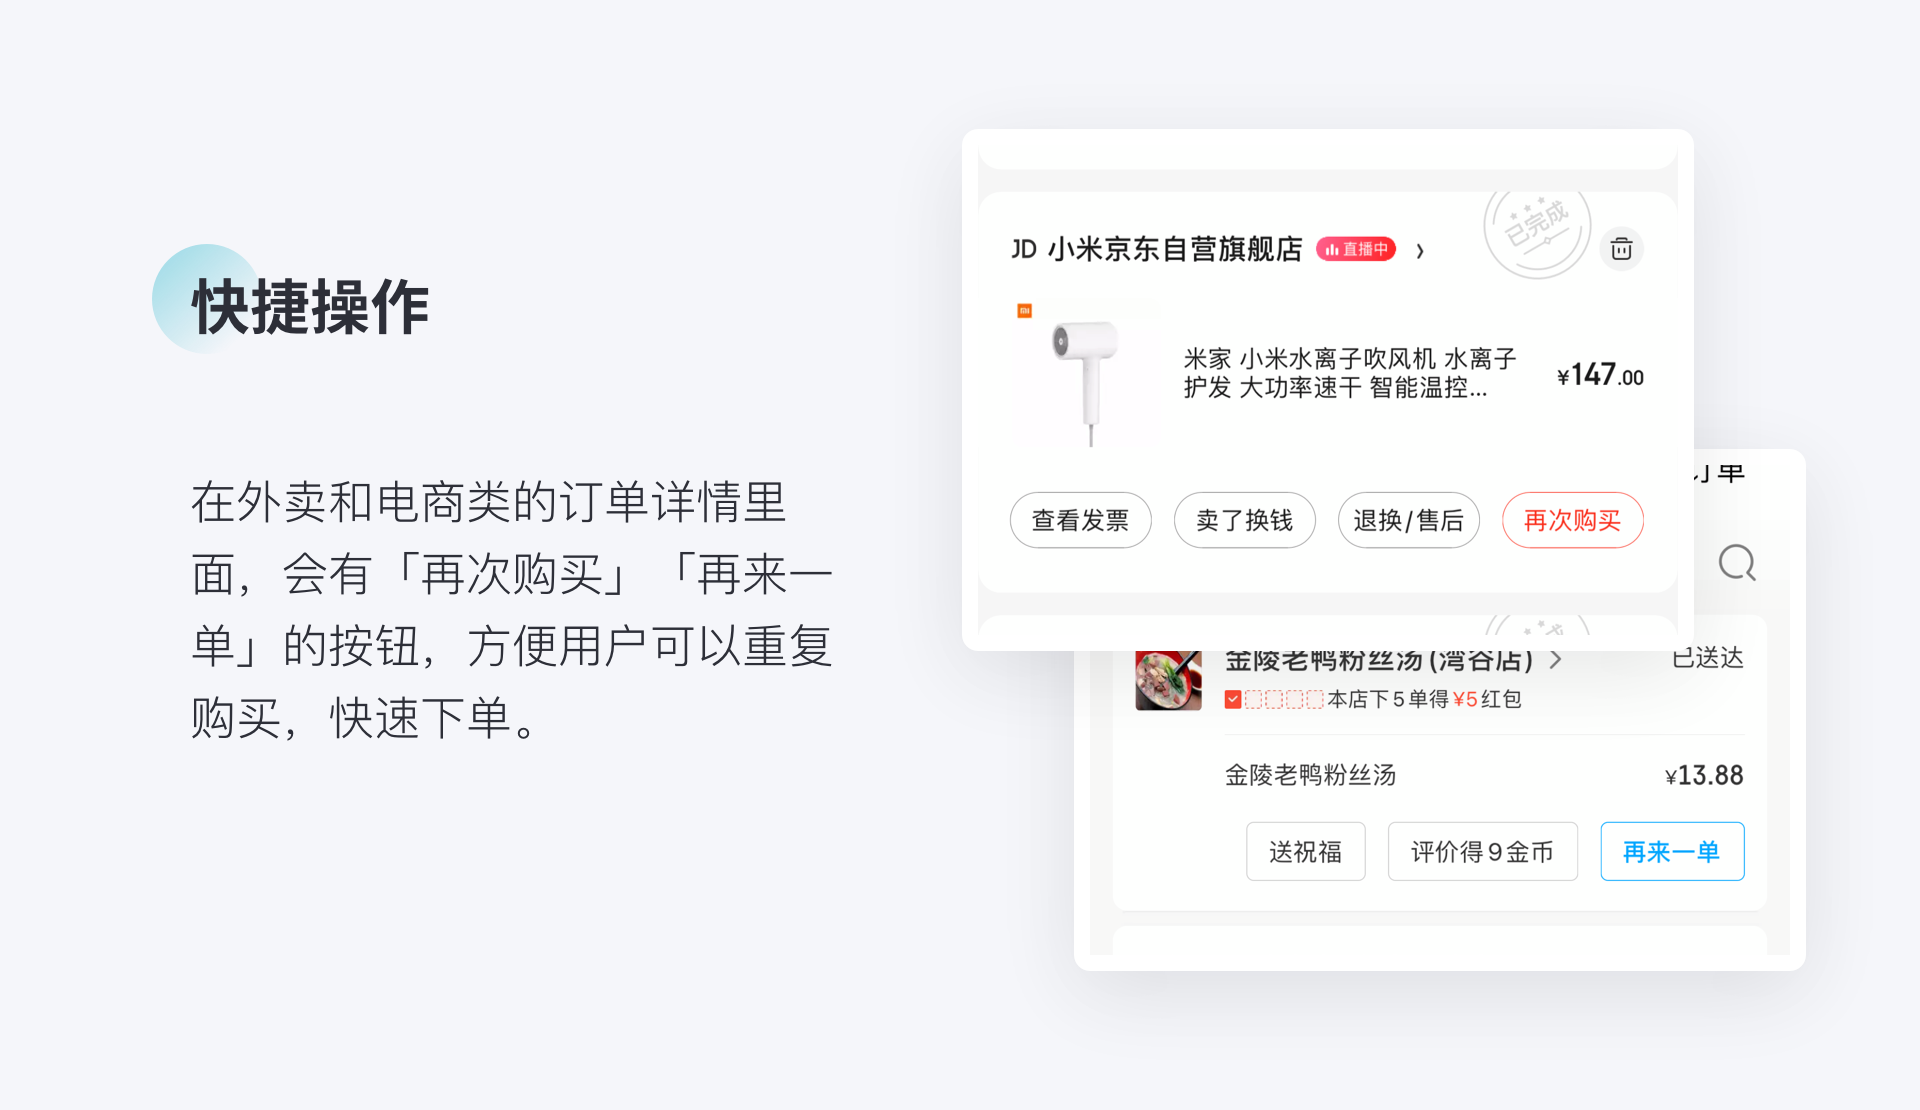Open the search magnifier icon
Image resolution: width=1920 pixels, height=1110 pixels.
(x=1737, y=563)
